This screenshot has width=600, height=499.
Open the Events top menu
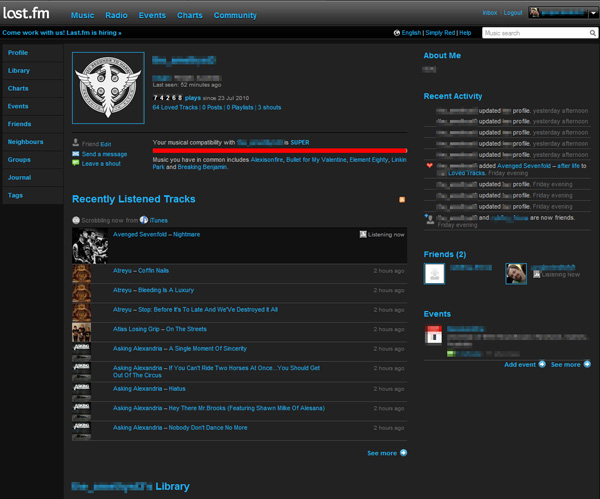[152, 15]
